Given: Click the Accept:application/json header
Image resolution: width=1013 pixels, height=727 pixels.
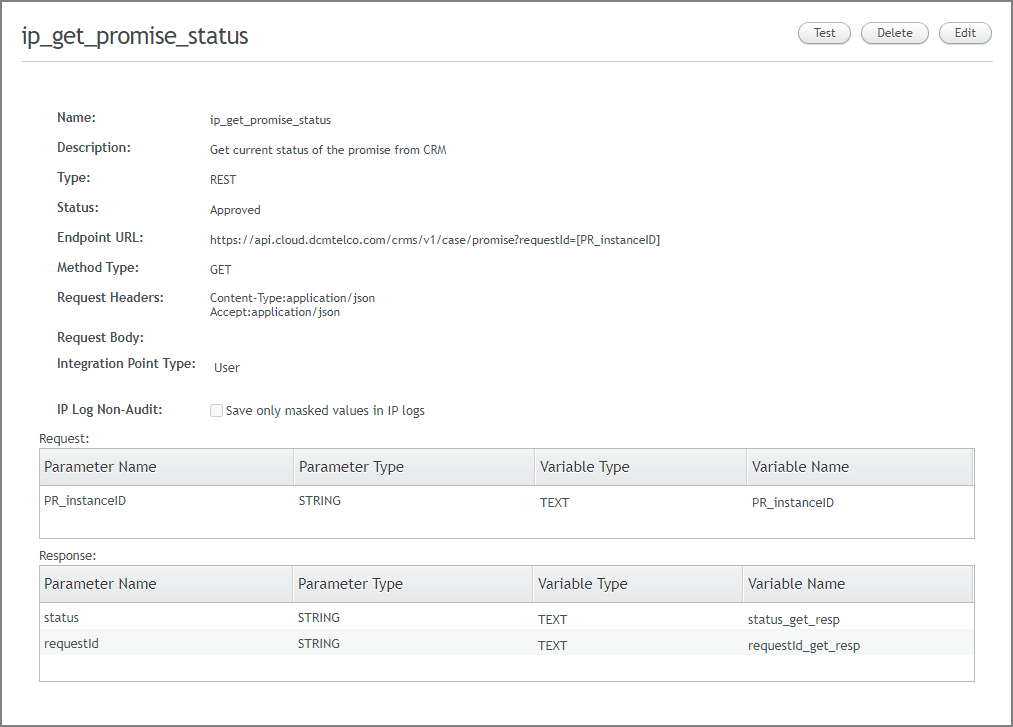Looking at the screenshot, I should [x=275, y=312].
